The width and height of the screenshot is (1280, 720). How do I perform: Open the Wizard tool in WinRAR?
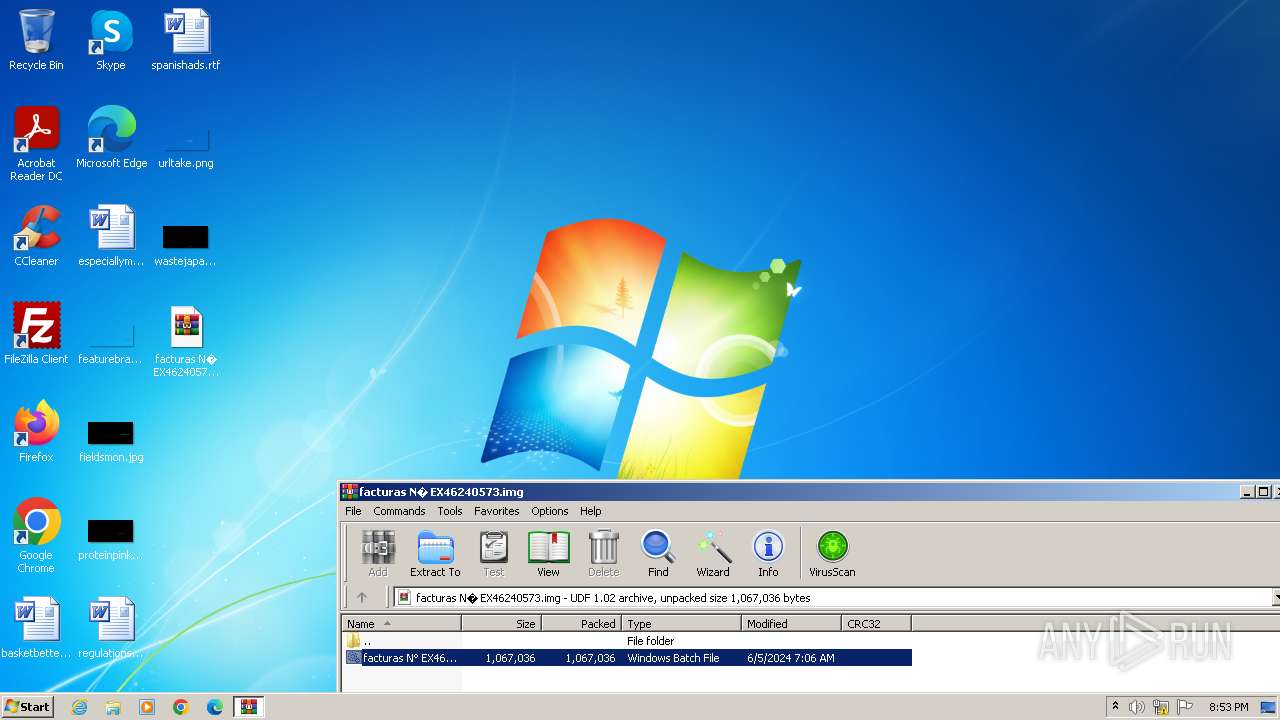tap(713, 554)
